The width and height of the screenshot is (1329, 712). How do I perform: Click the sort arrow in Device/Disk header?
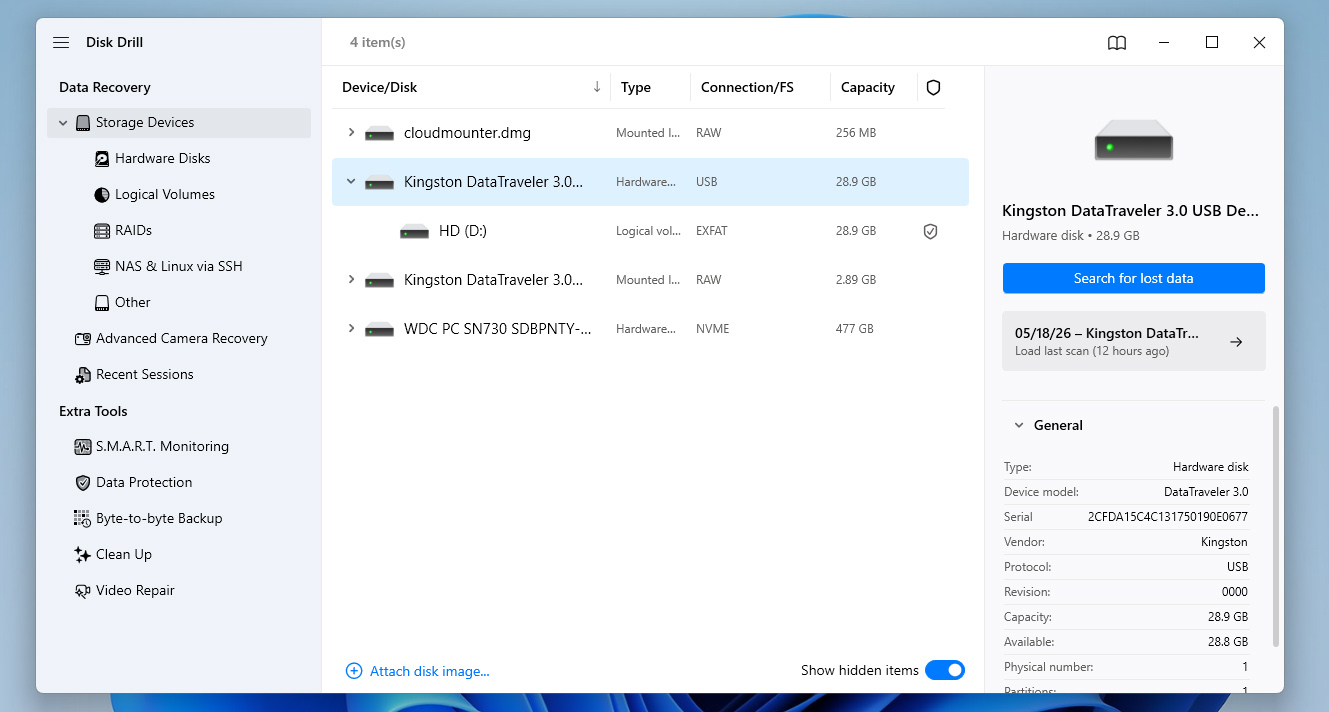pyautogui.click(x=597, y=87)
